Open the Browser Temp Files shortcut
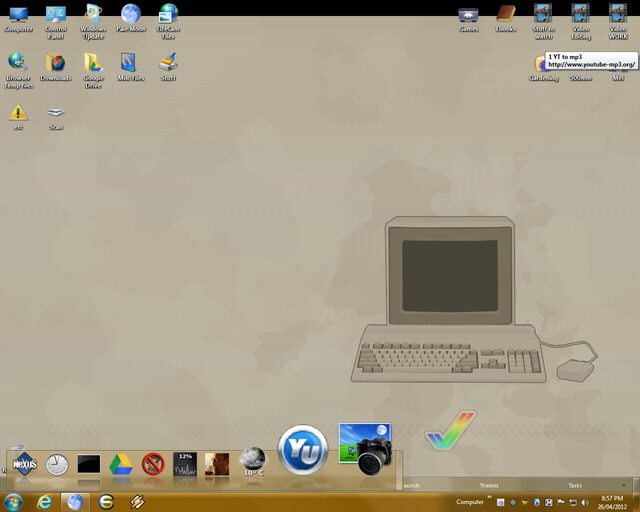 coord(18,71)
